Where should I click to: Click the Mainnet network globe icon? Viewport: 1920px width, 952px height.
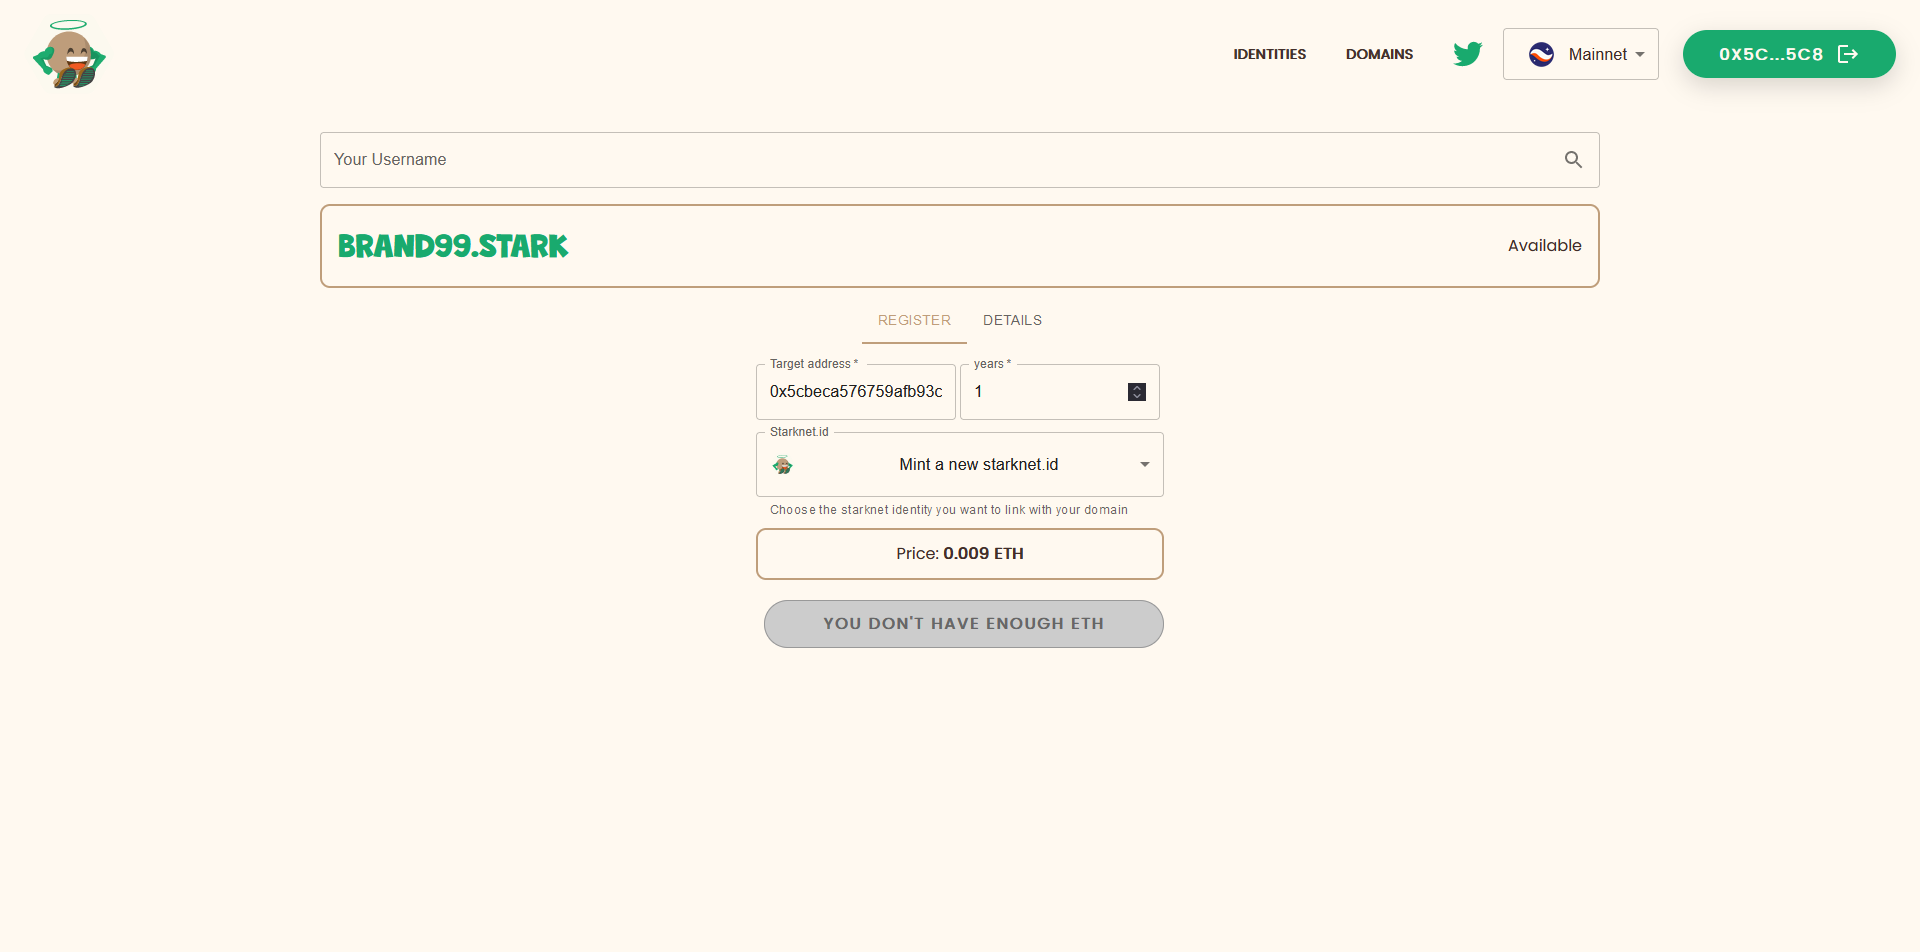[1541, 55]
